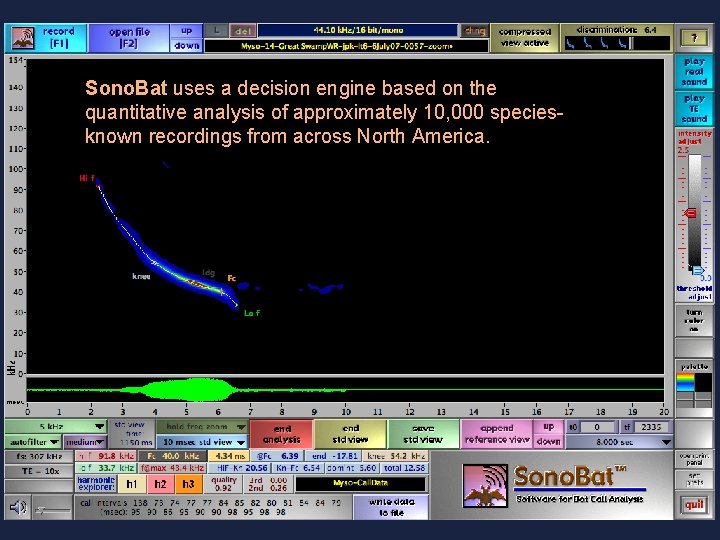720x540 pixels.
Task: Click the append reference view button
Action: pyautogui.click(x=496, y=434)
